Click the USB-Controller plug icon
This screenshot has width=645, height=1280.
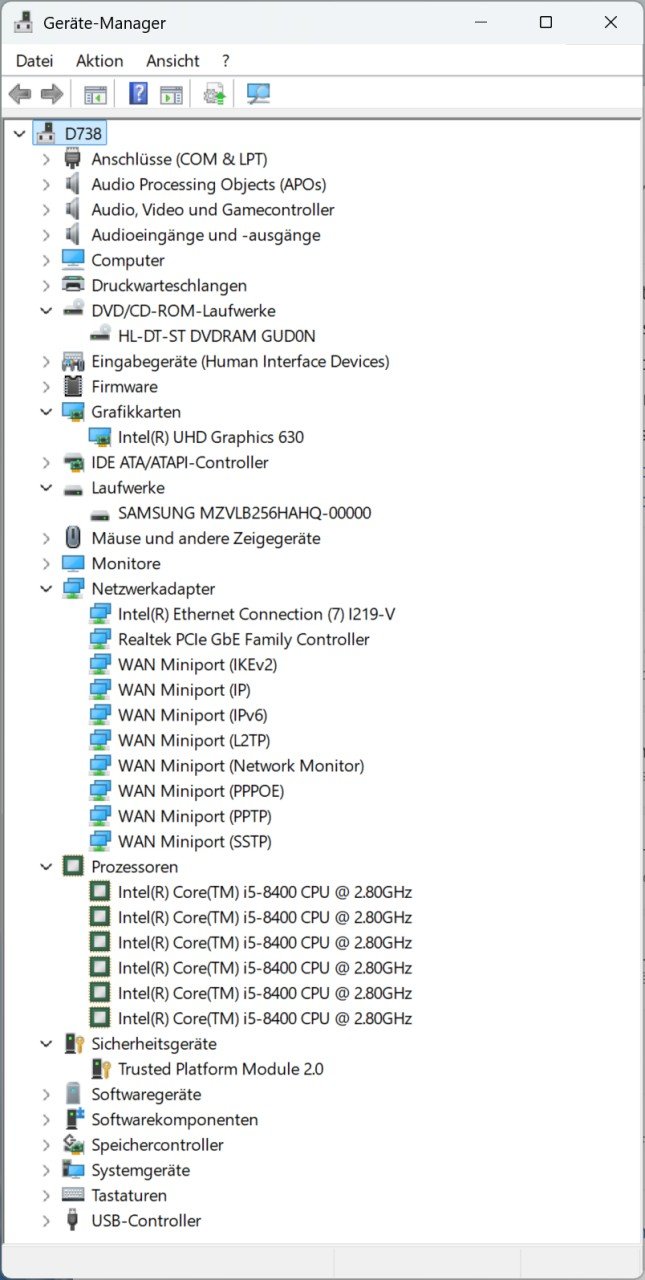pos(73,1220)
